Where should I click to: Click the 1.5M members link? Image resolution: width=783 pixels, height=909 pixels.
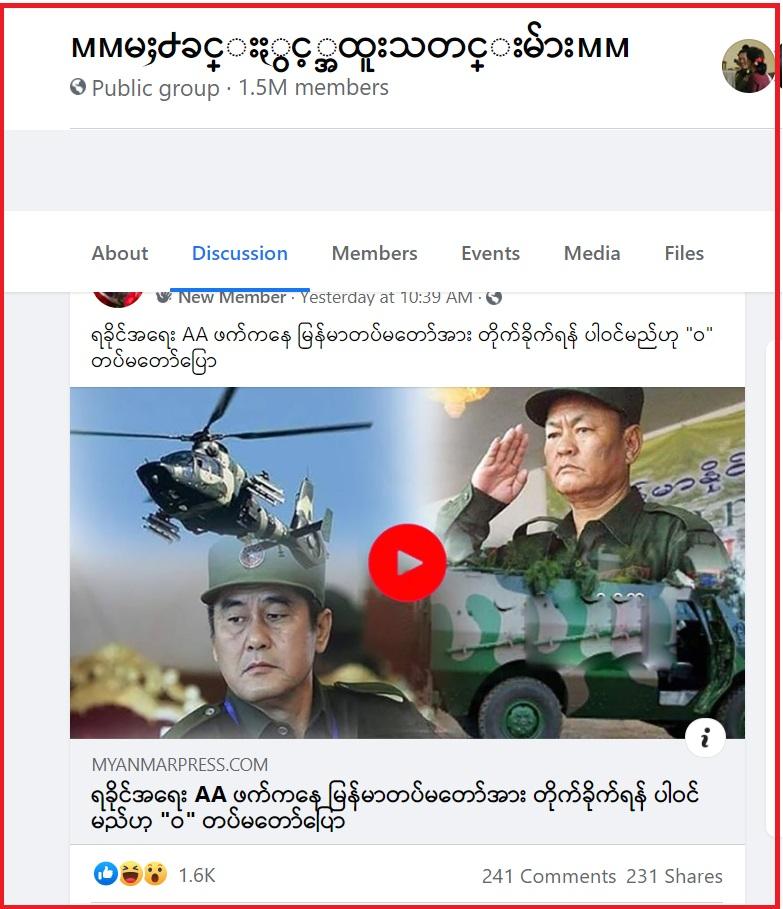[314, 88]
